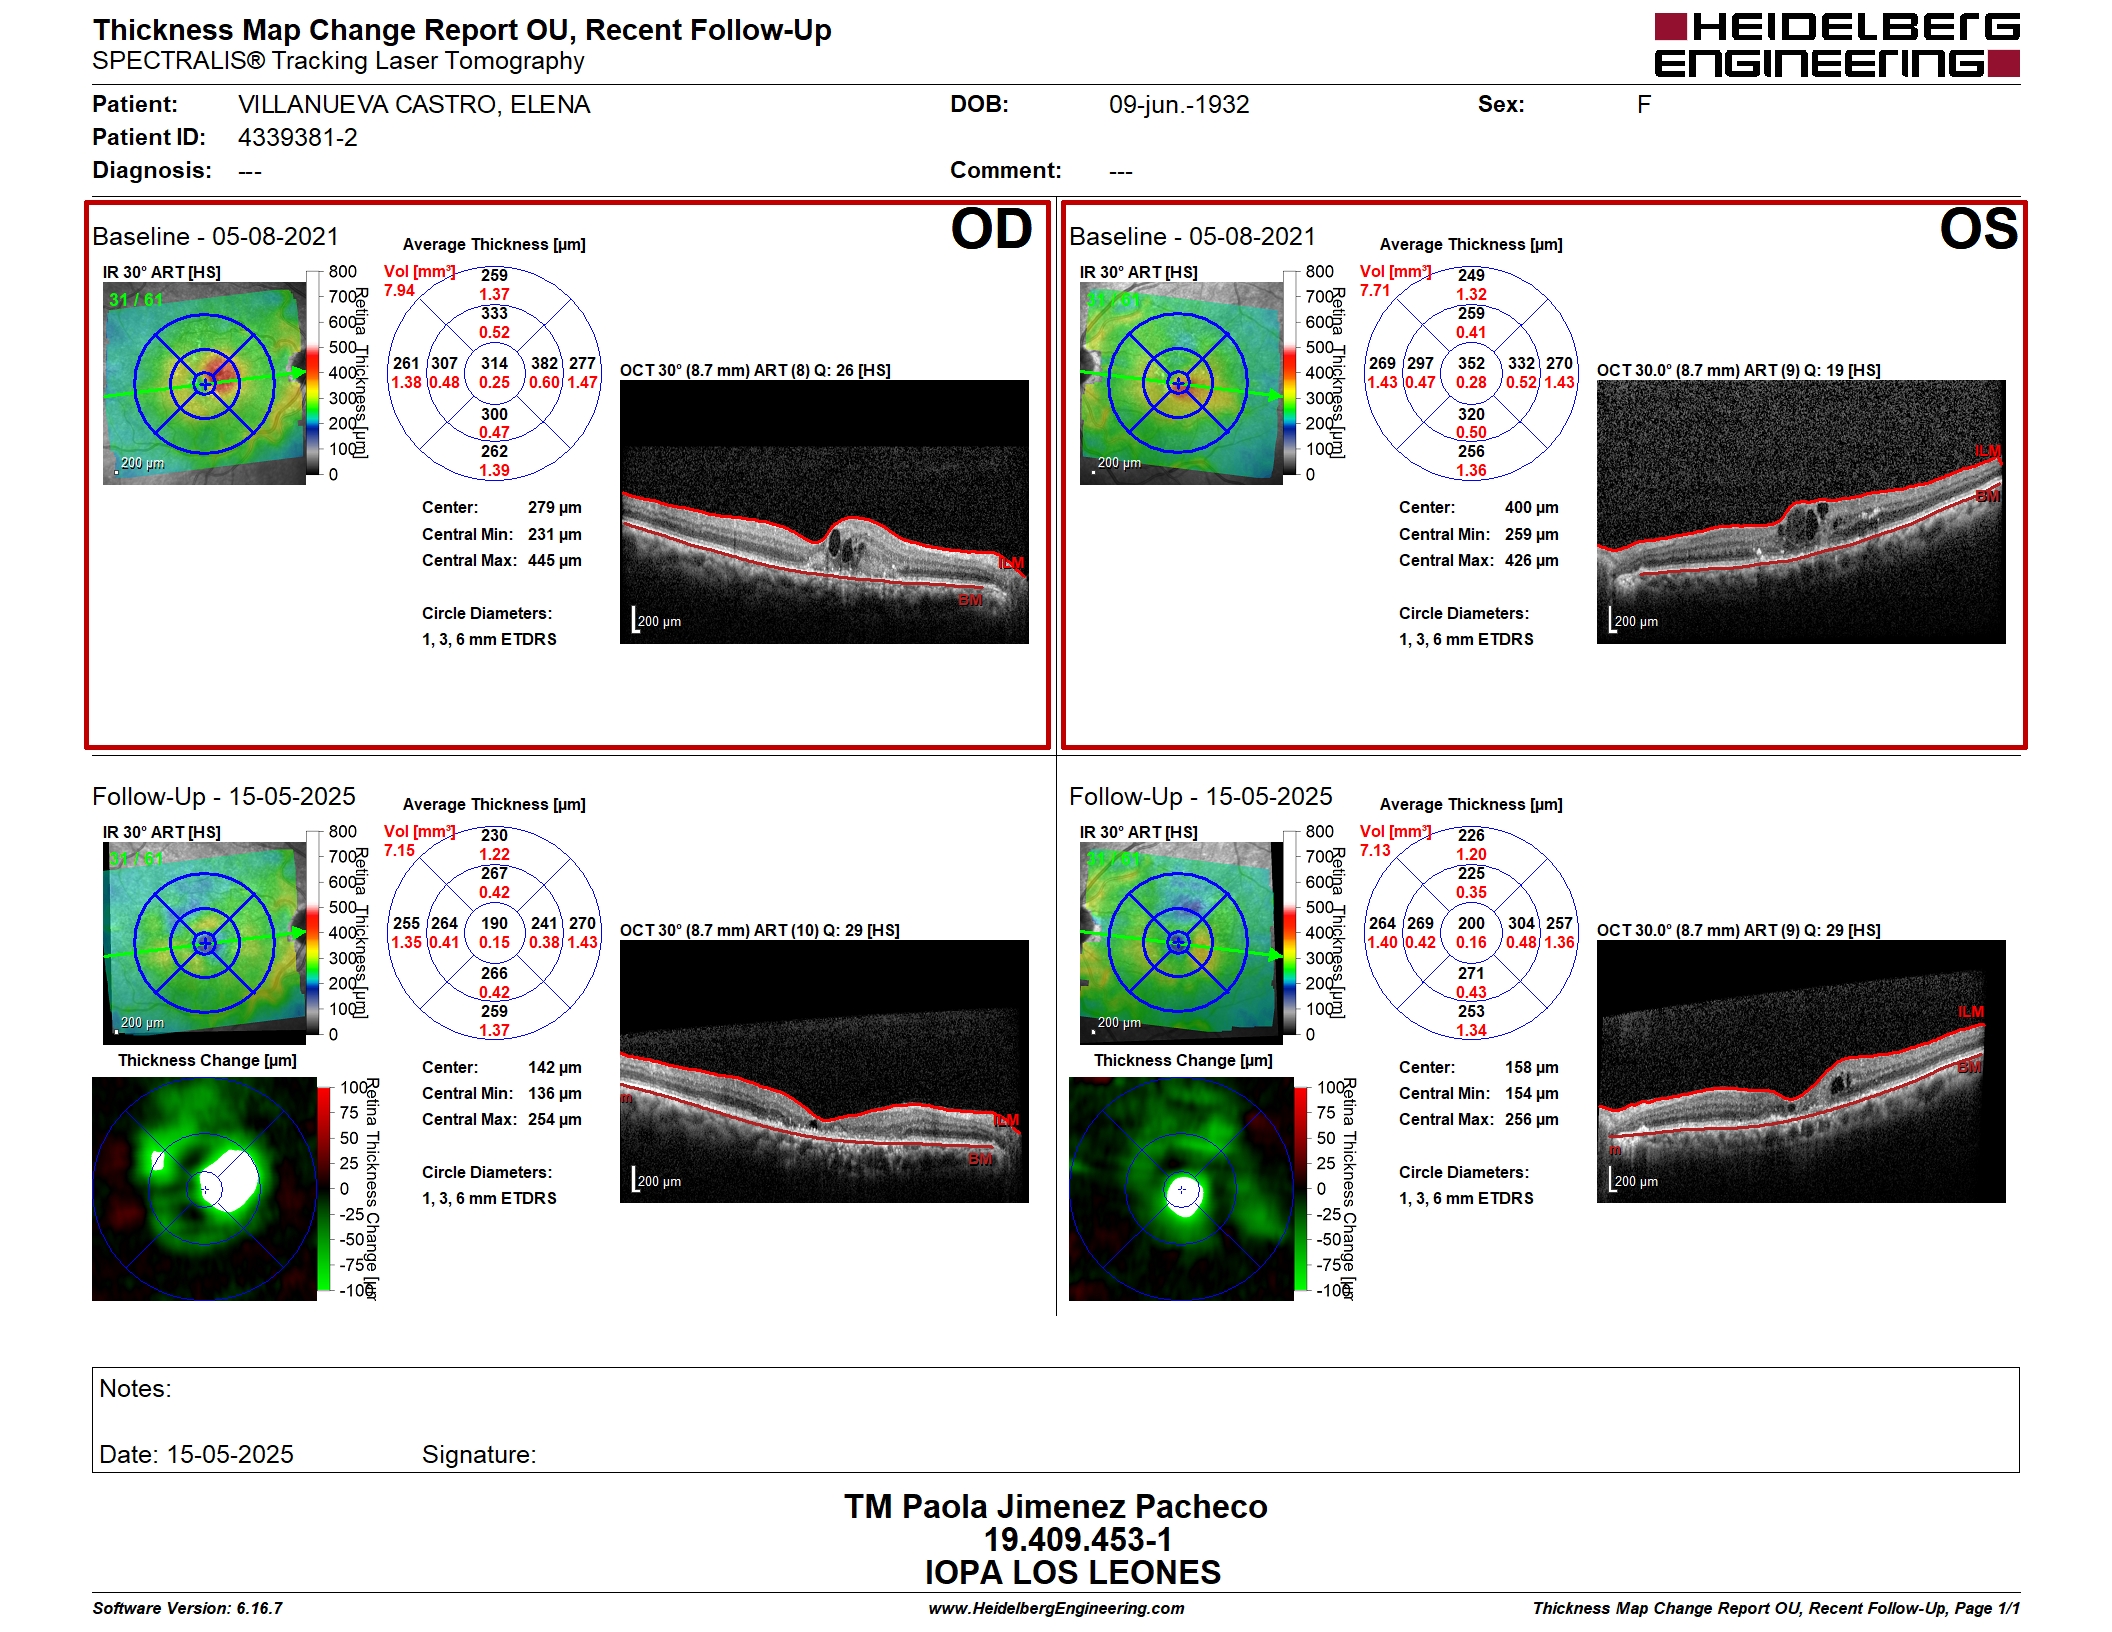Click inside the Notes box
Image resolution: width=2112 pixels, height=1632 pixels.
click(x=1055, y=1420)
